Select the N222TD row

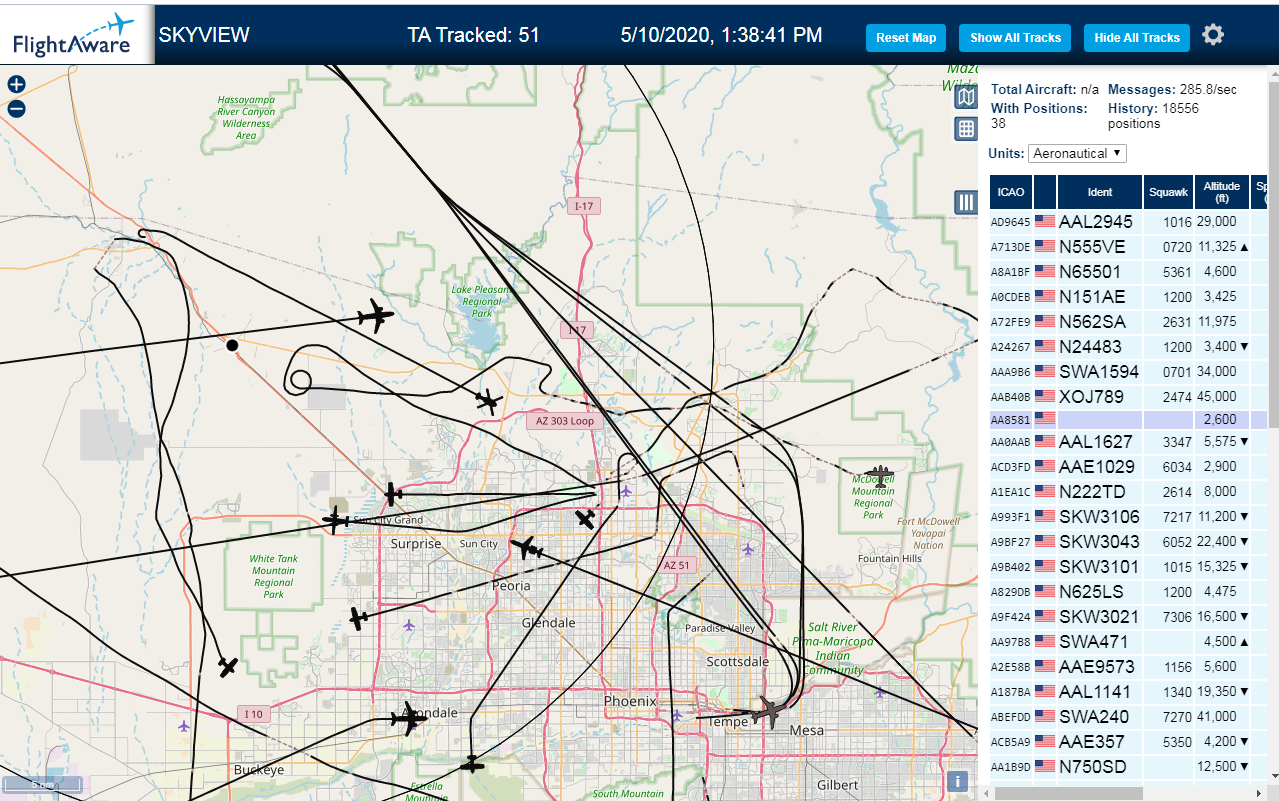tap(1128, 491)
